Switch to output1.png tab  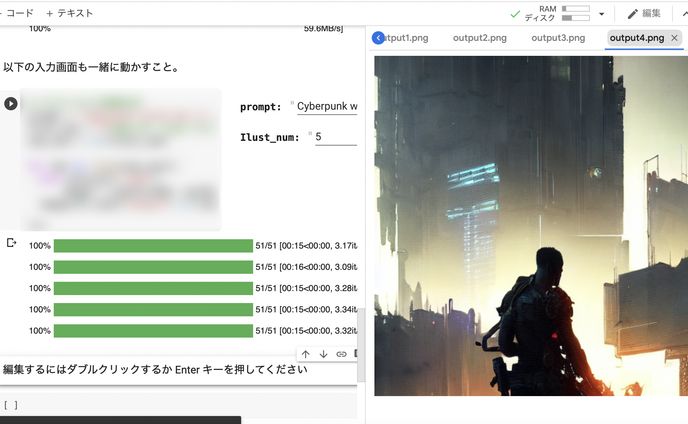(x=405, y=38)
